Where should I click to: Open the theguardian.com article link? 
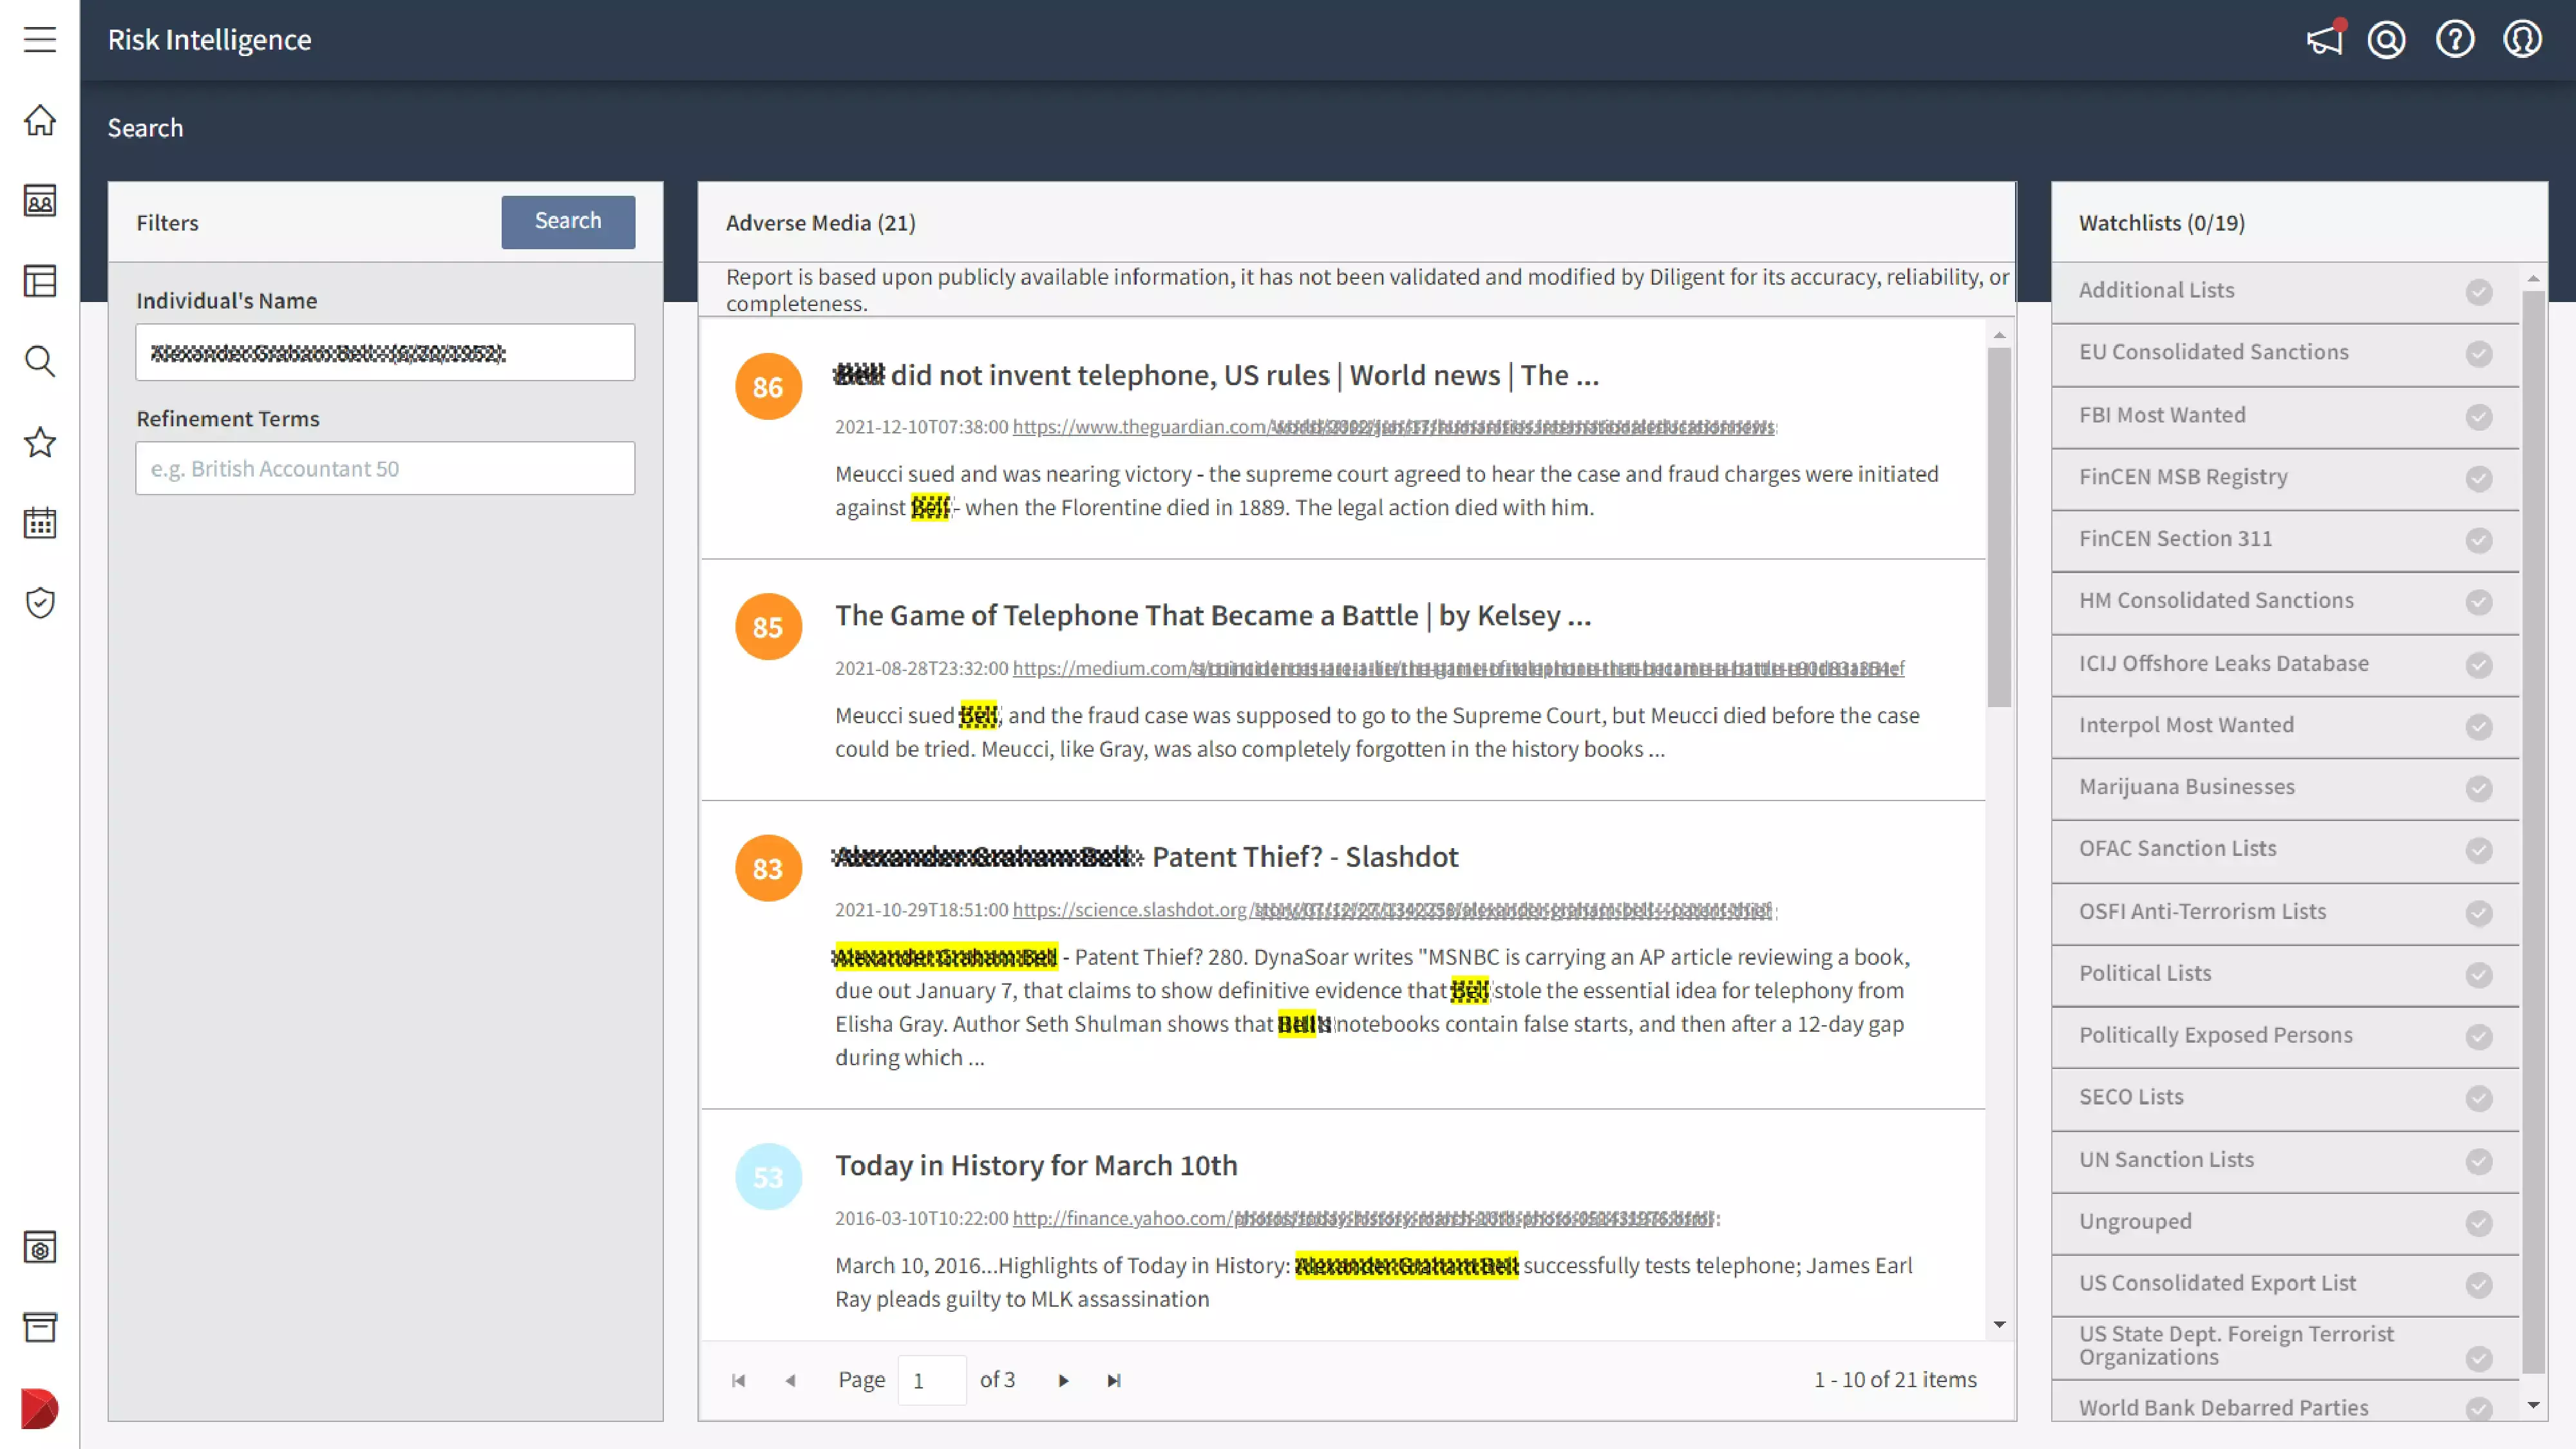pos(1394,427)
